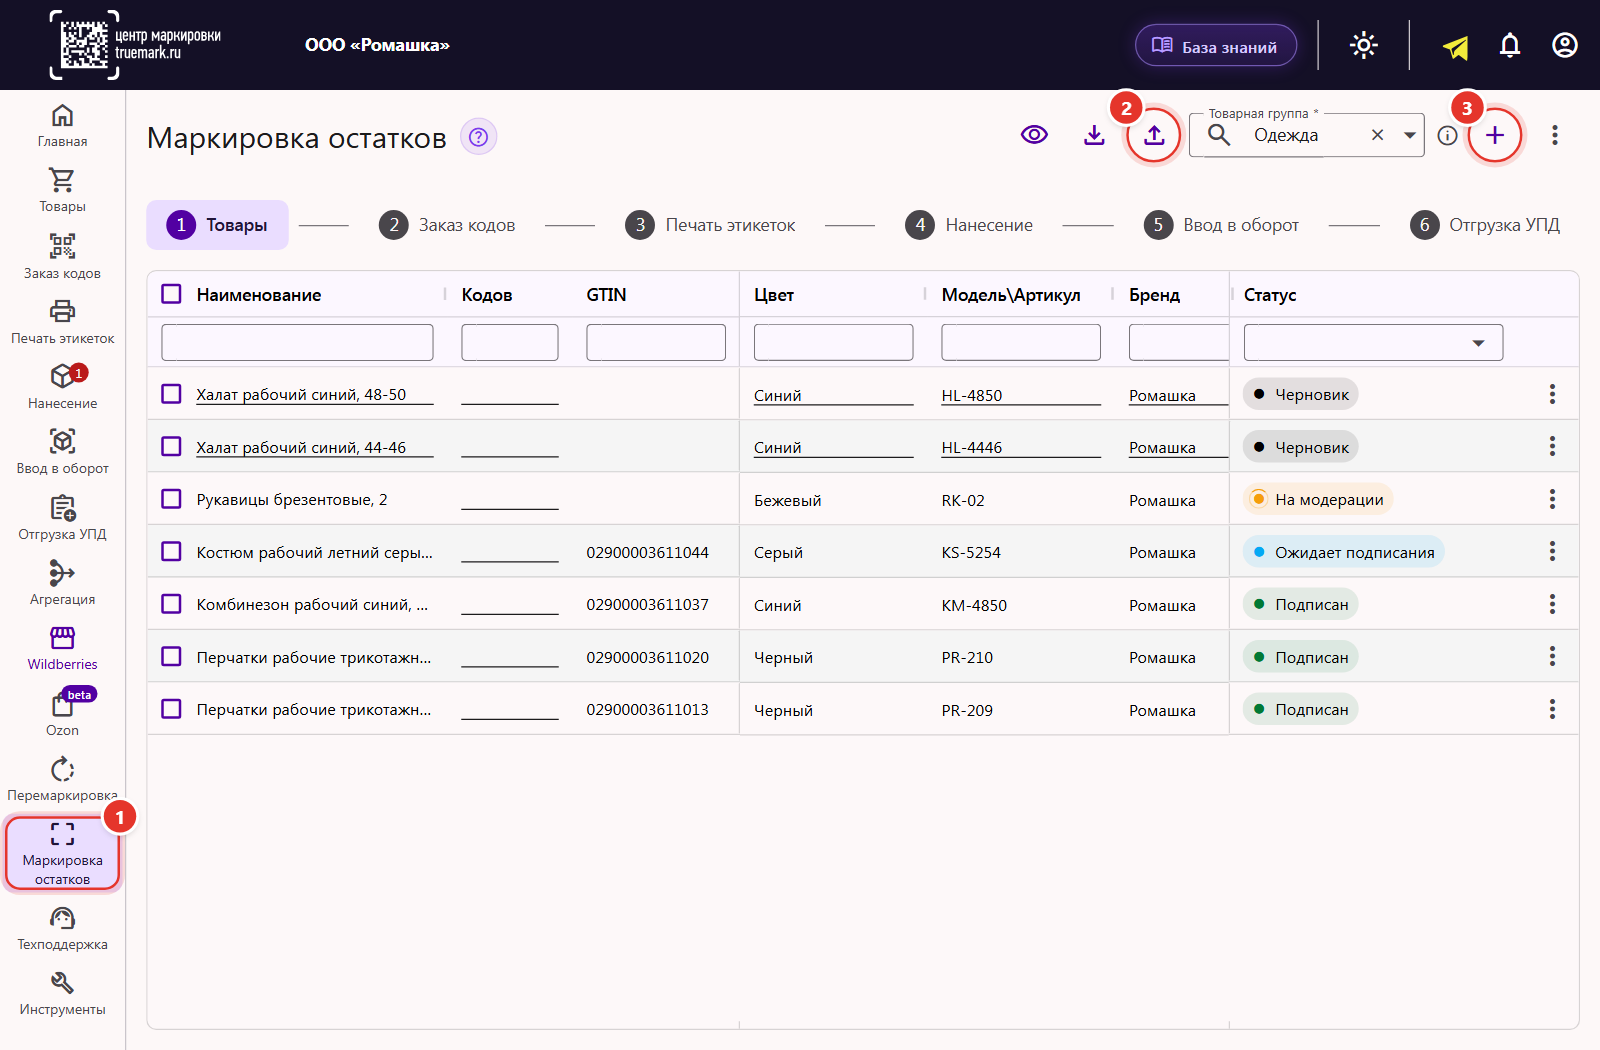Open the Статус filter dropdown

point(1373,343)
